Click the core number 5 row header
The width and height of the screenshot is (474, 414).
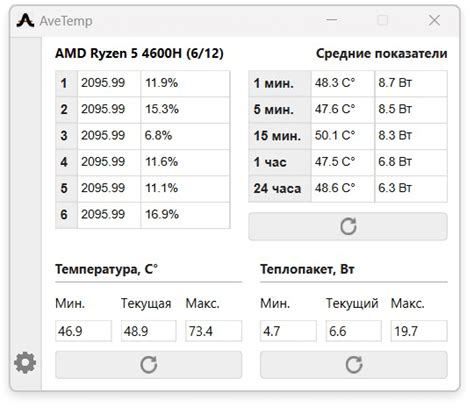click(66, 189)
